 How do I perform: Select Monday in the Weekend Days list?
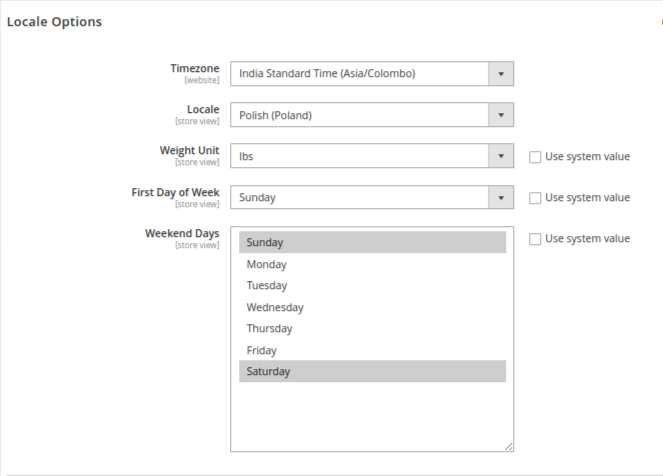point(372,265)
